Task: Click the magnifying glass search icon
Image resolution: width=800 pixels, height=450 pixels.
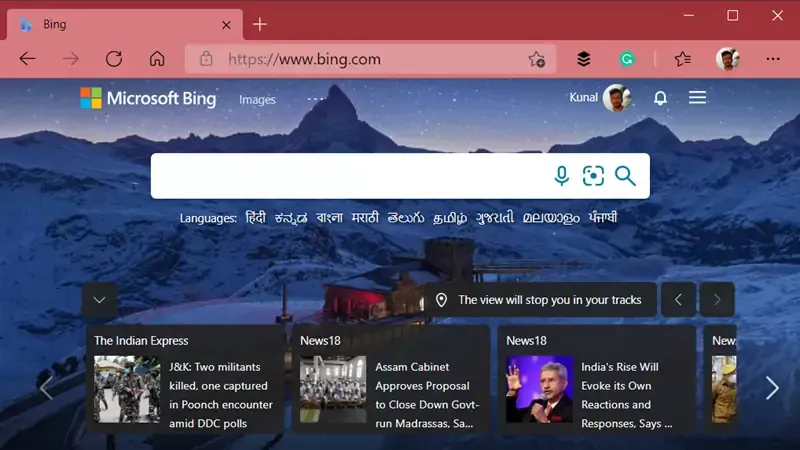Action: pyautogui.click(x=625, y=176)
